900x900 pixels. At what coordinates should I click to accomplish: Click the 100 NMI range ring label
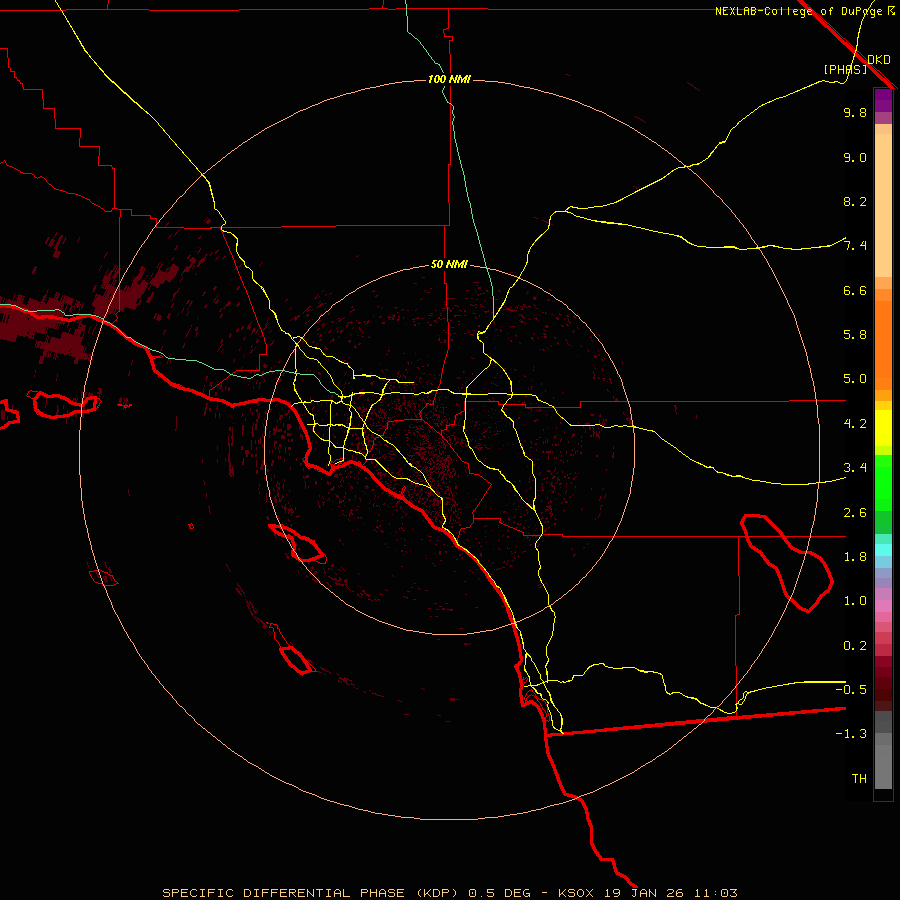point(449,79)
